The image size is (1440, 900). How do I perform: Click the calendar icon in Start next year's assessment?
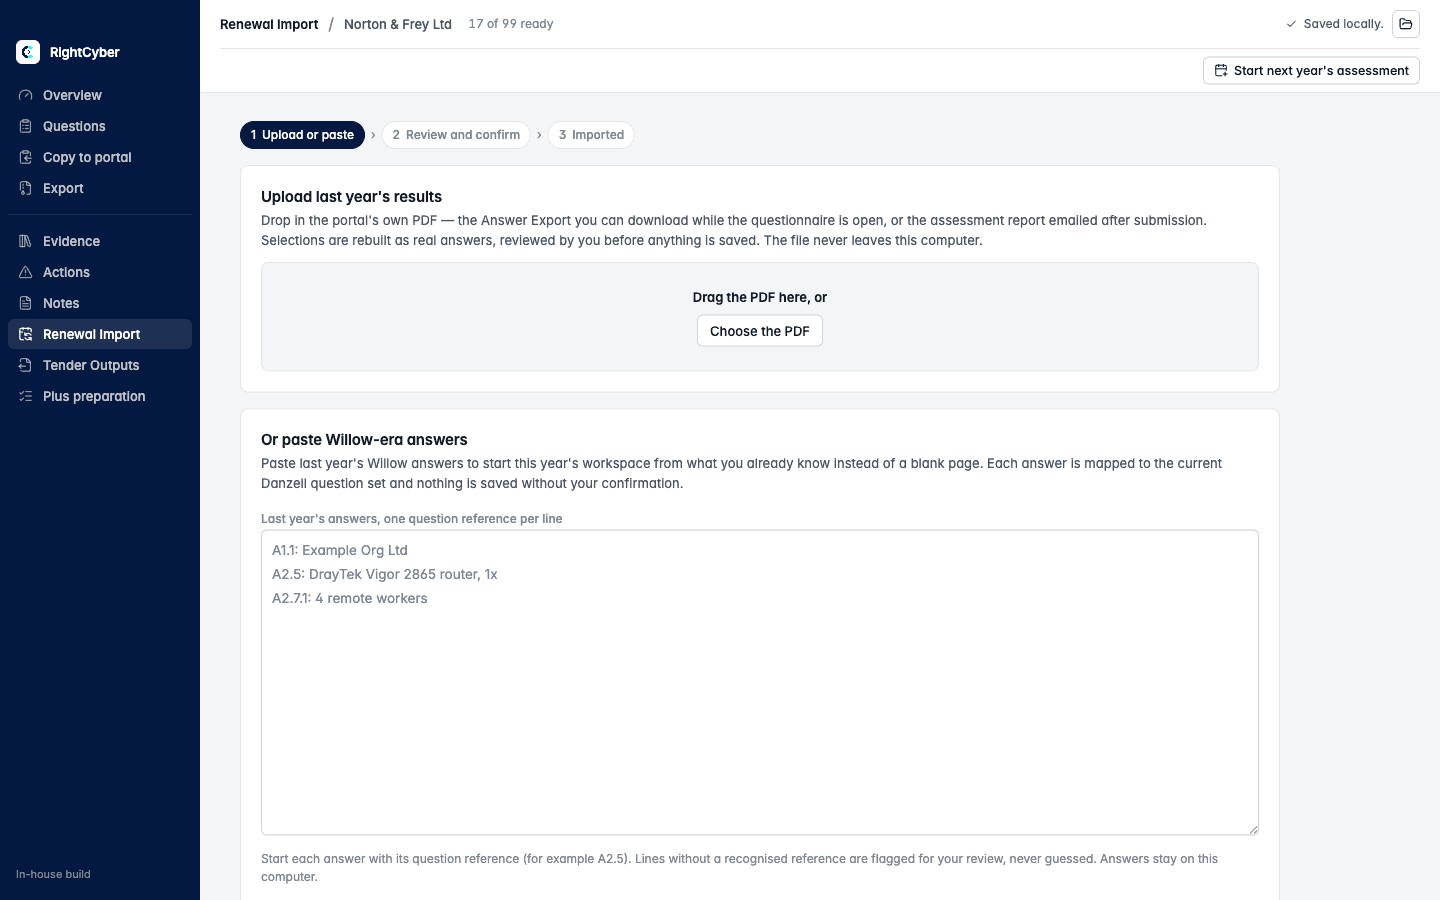point(1221,71)
